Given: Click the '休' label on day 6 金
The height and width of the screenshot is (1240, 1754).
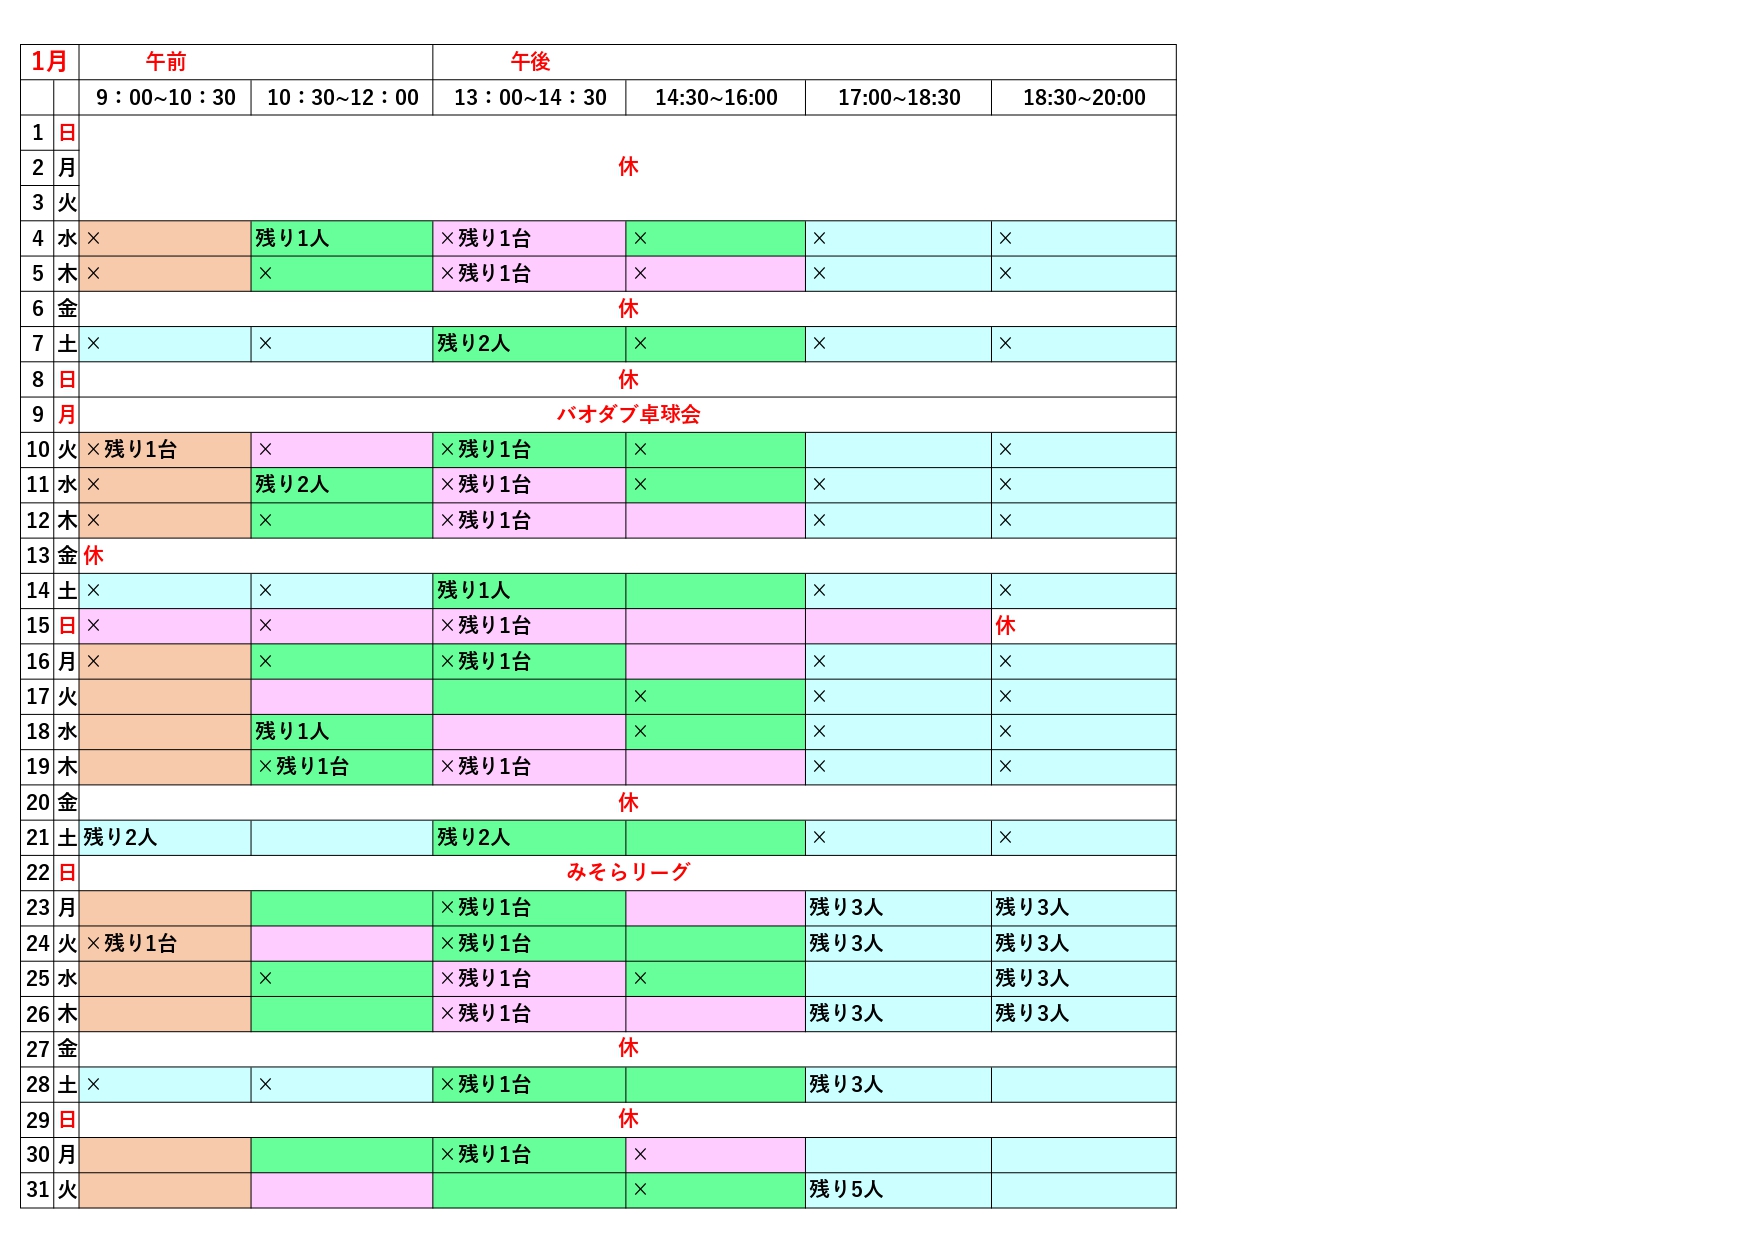Looking at the screenshot, I should click(628, 308).
